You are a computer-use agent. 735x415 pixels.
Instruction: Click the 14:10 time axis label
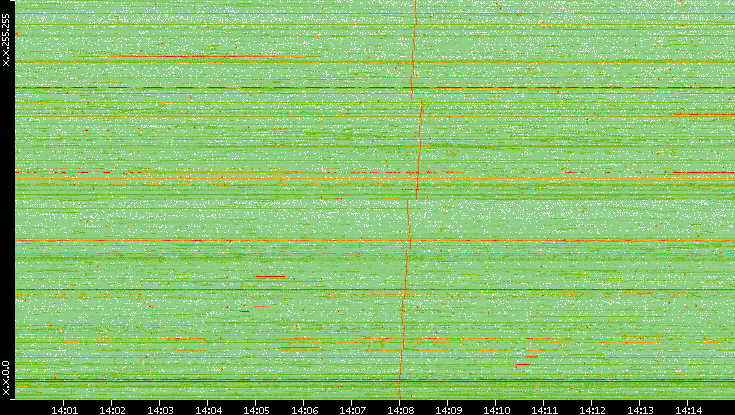coord(496,410)
